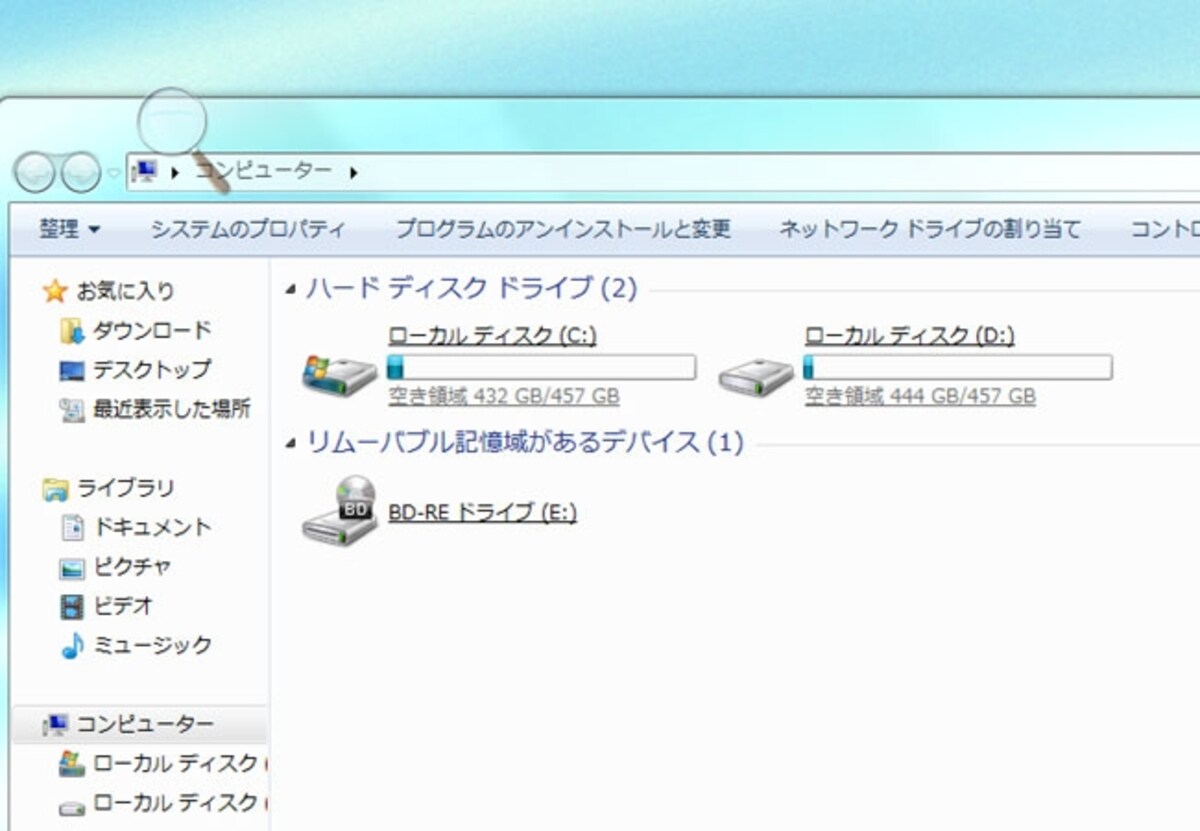Click the plain hard drive icon in sidebar
Image resolution: width=1200 pixels, height=831 pixels.
[72, 805]
